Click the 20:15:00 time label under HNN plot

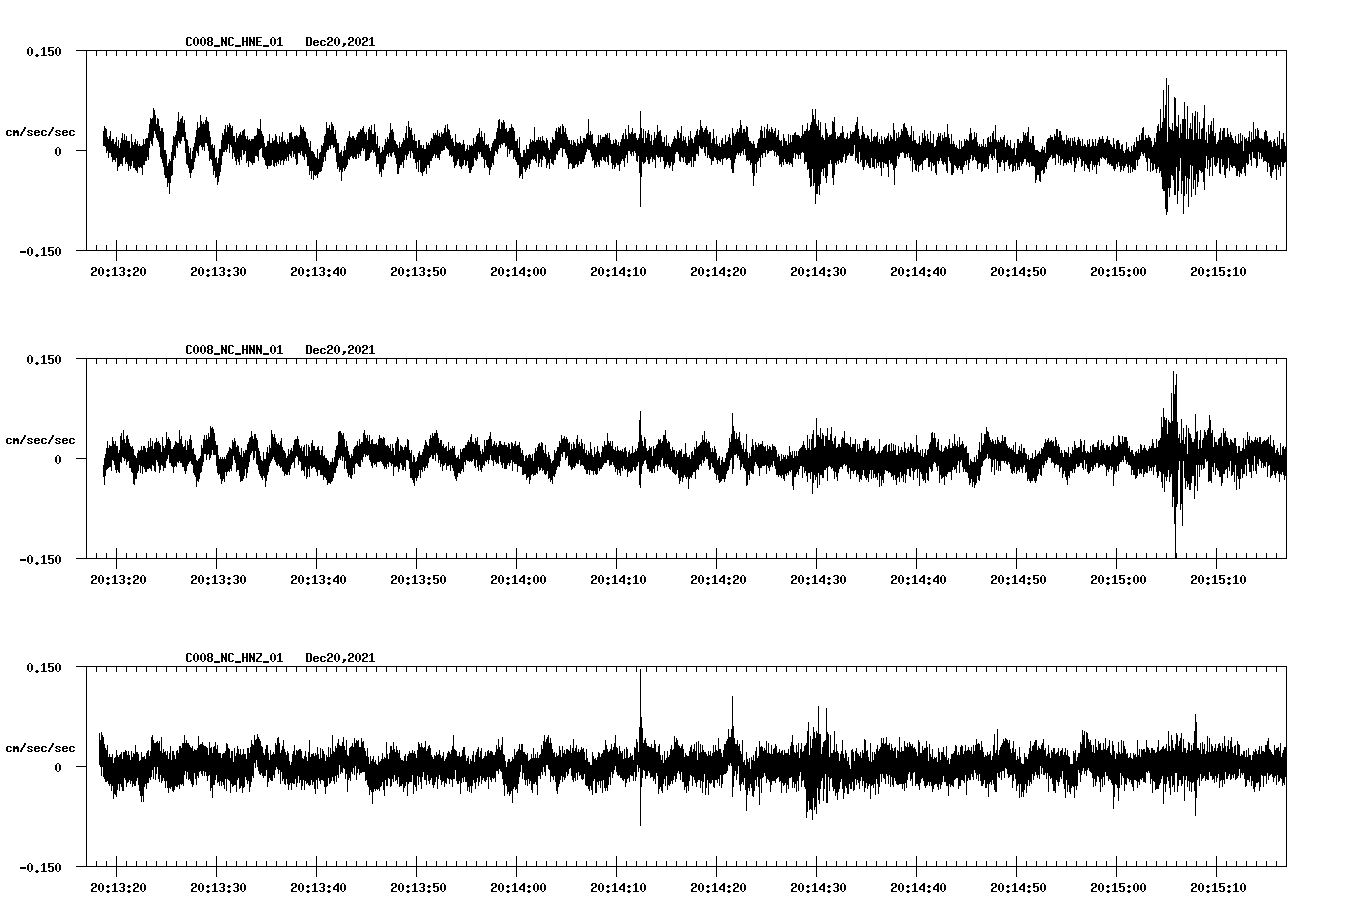coord(1118,580)
